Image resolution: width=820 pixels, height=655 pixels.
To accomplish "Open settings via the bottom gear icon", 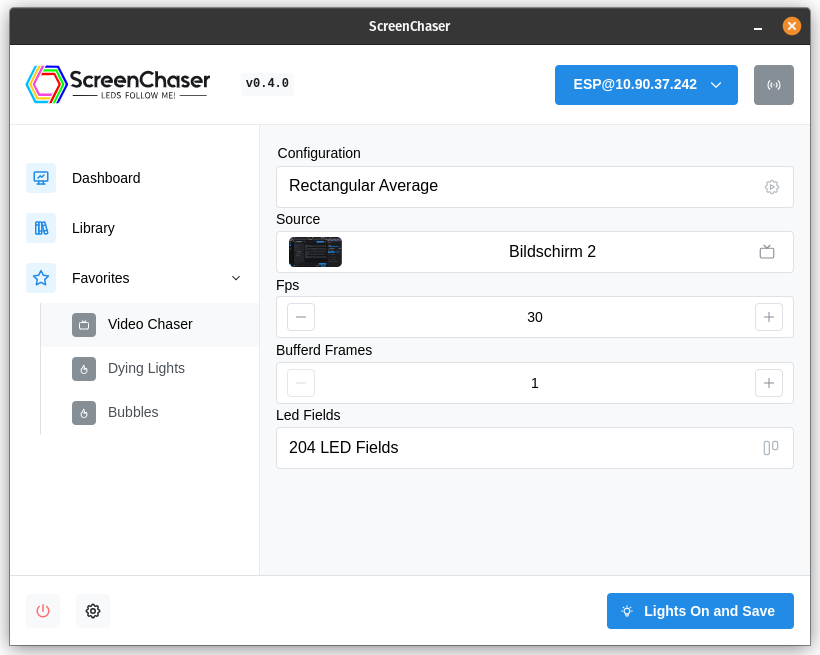I will click(93, 611).
